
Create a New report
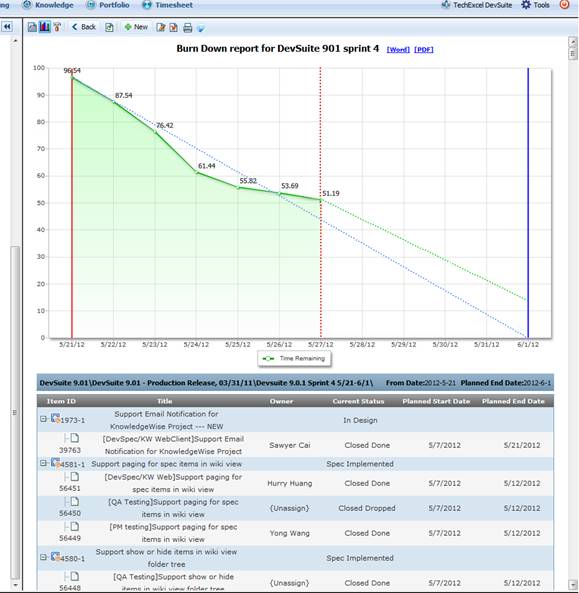point(136,27)
